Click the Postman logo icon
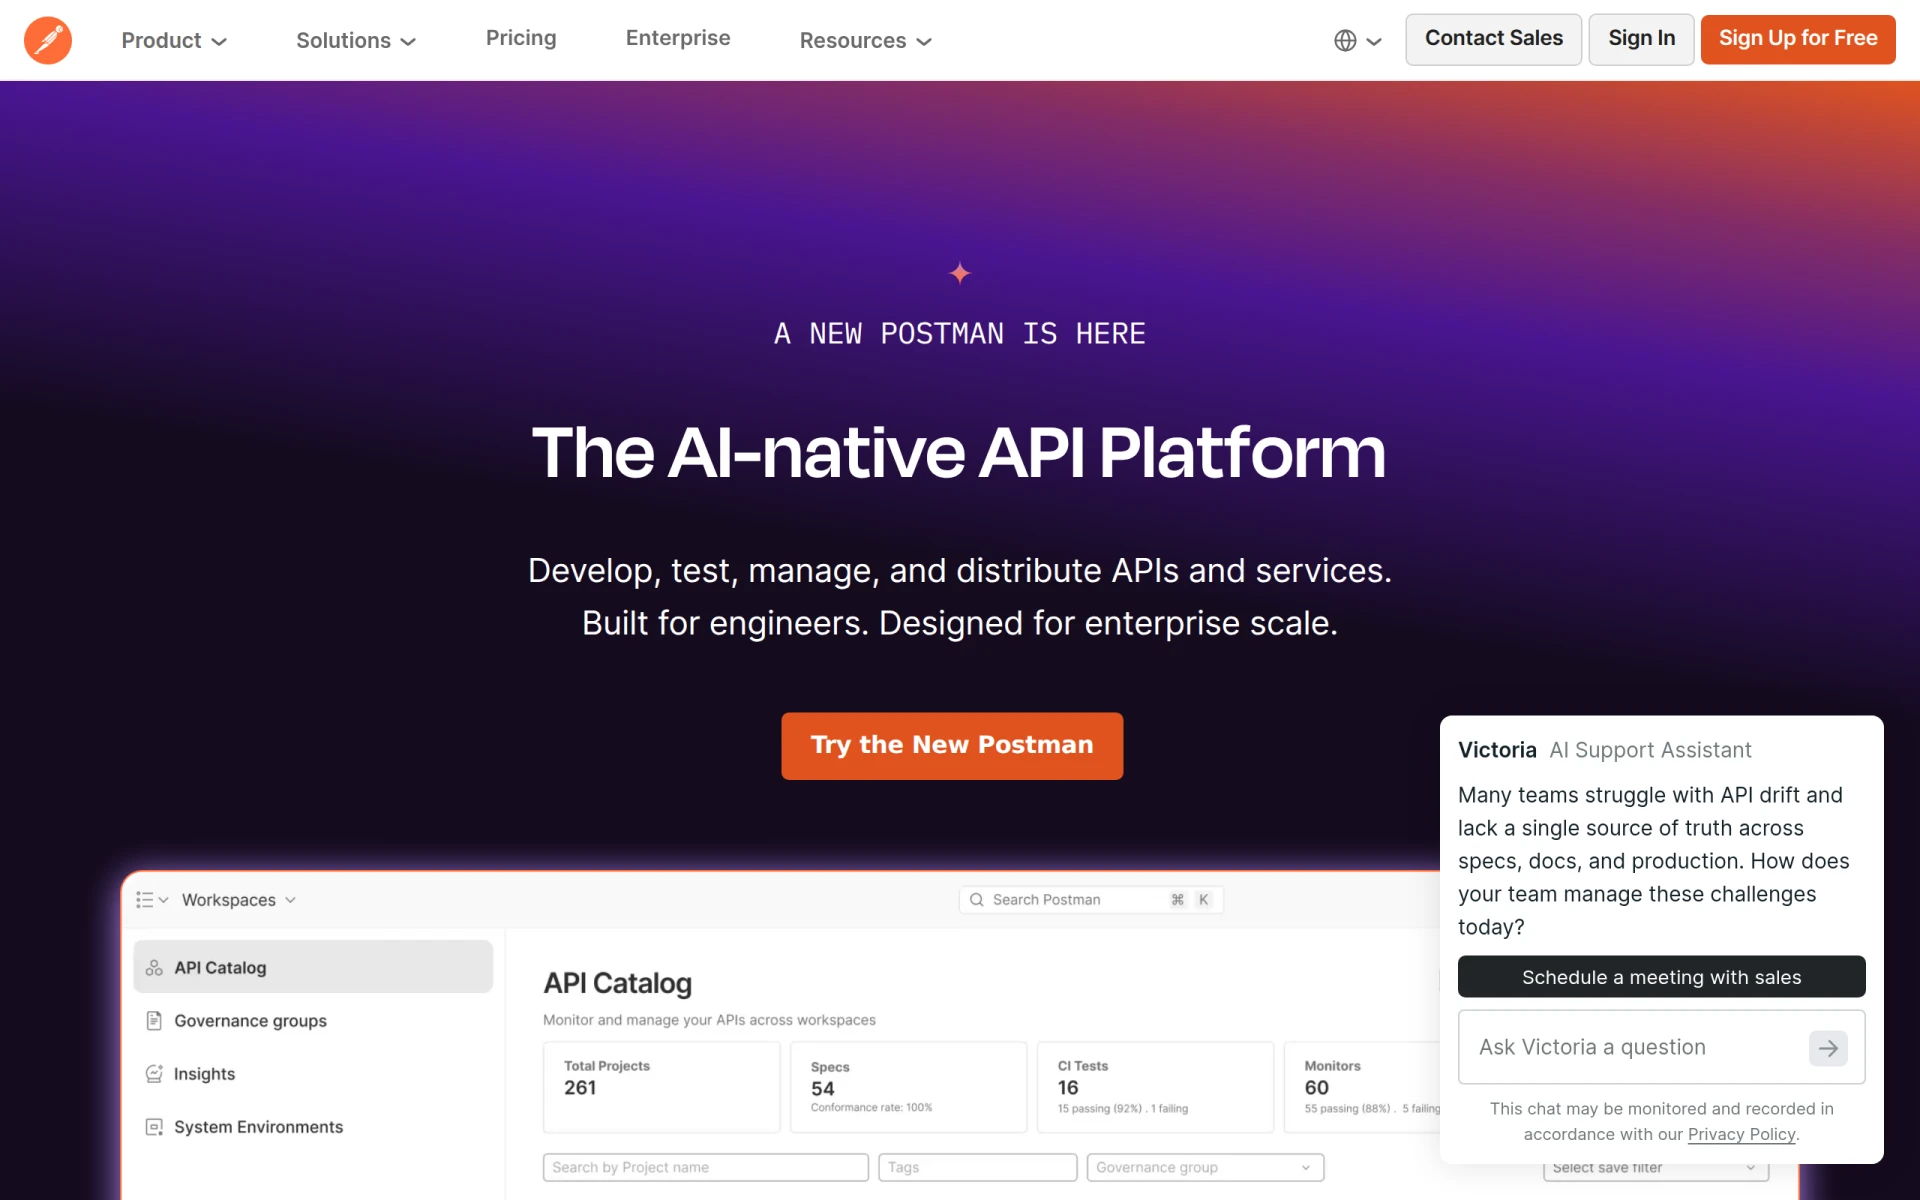Image resolution: width=1920 pixels, height=1200 pixels. click(48, 40)
